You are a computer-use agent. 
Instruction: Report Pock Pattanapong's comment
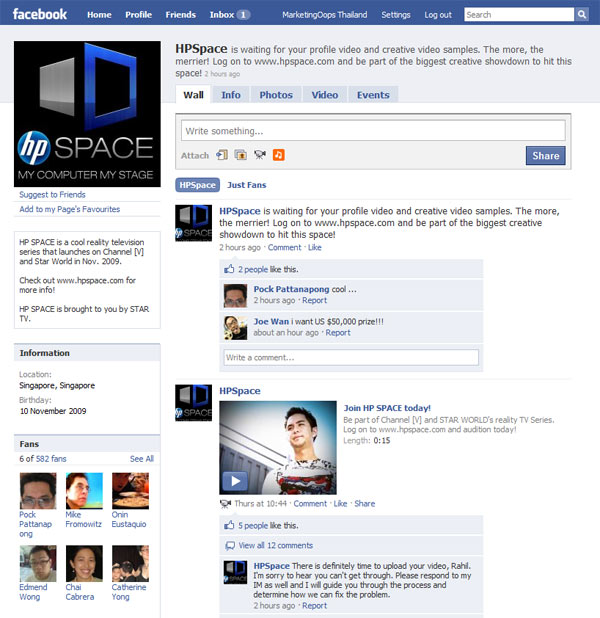(314, 300)
